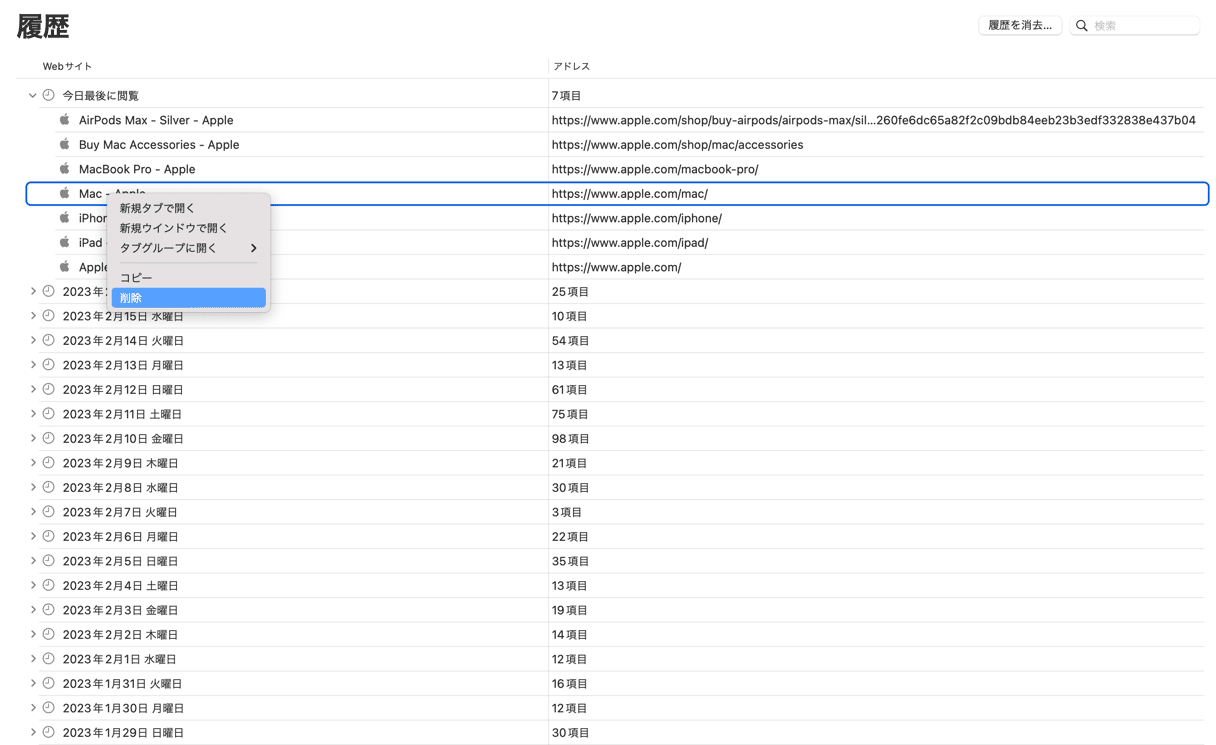The width and height of the screenshot is (1216, 745).
Task: Choose 新規タブで開く from context menu
Action: tap(188, 208)
